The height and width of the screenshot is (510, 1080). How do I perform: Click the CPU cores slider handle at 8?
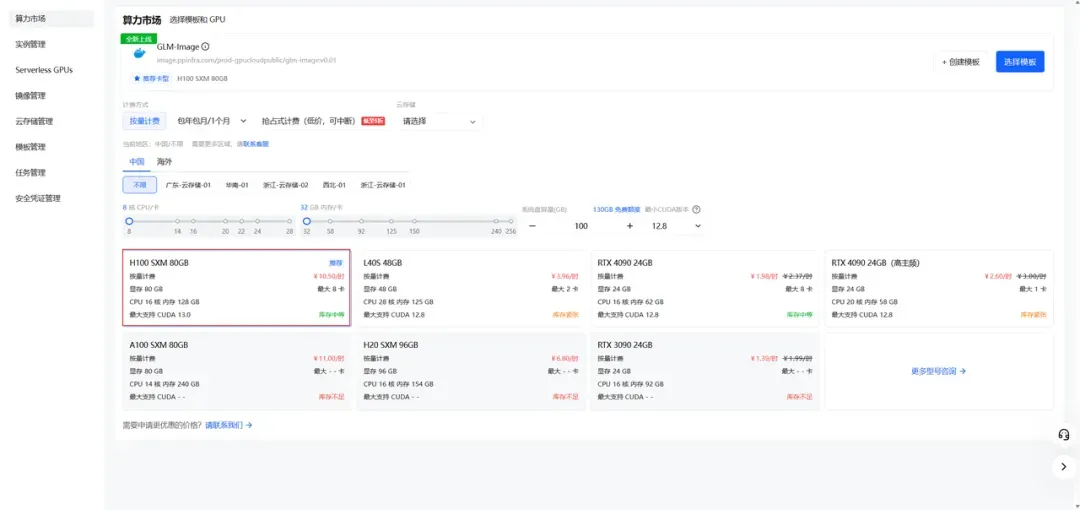(x=129, y=221)
